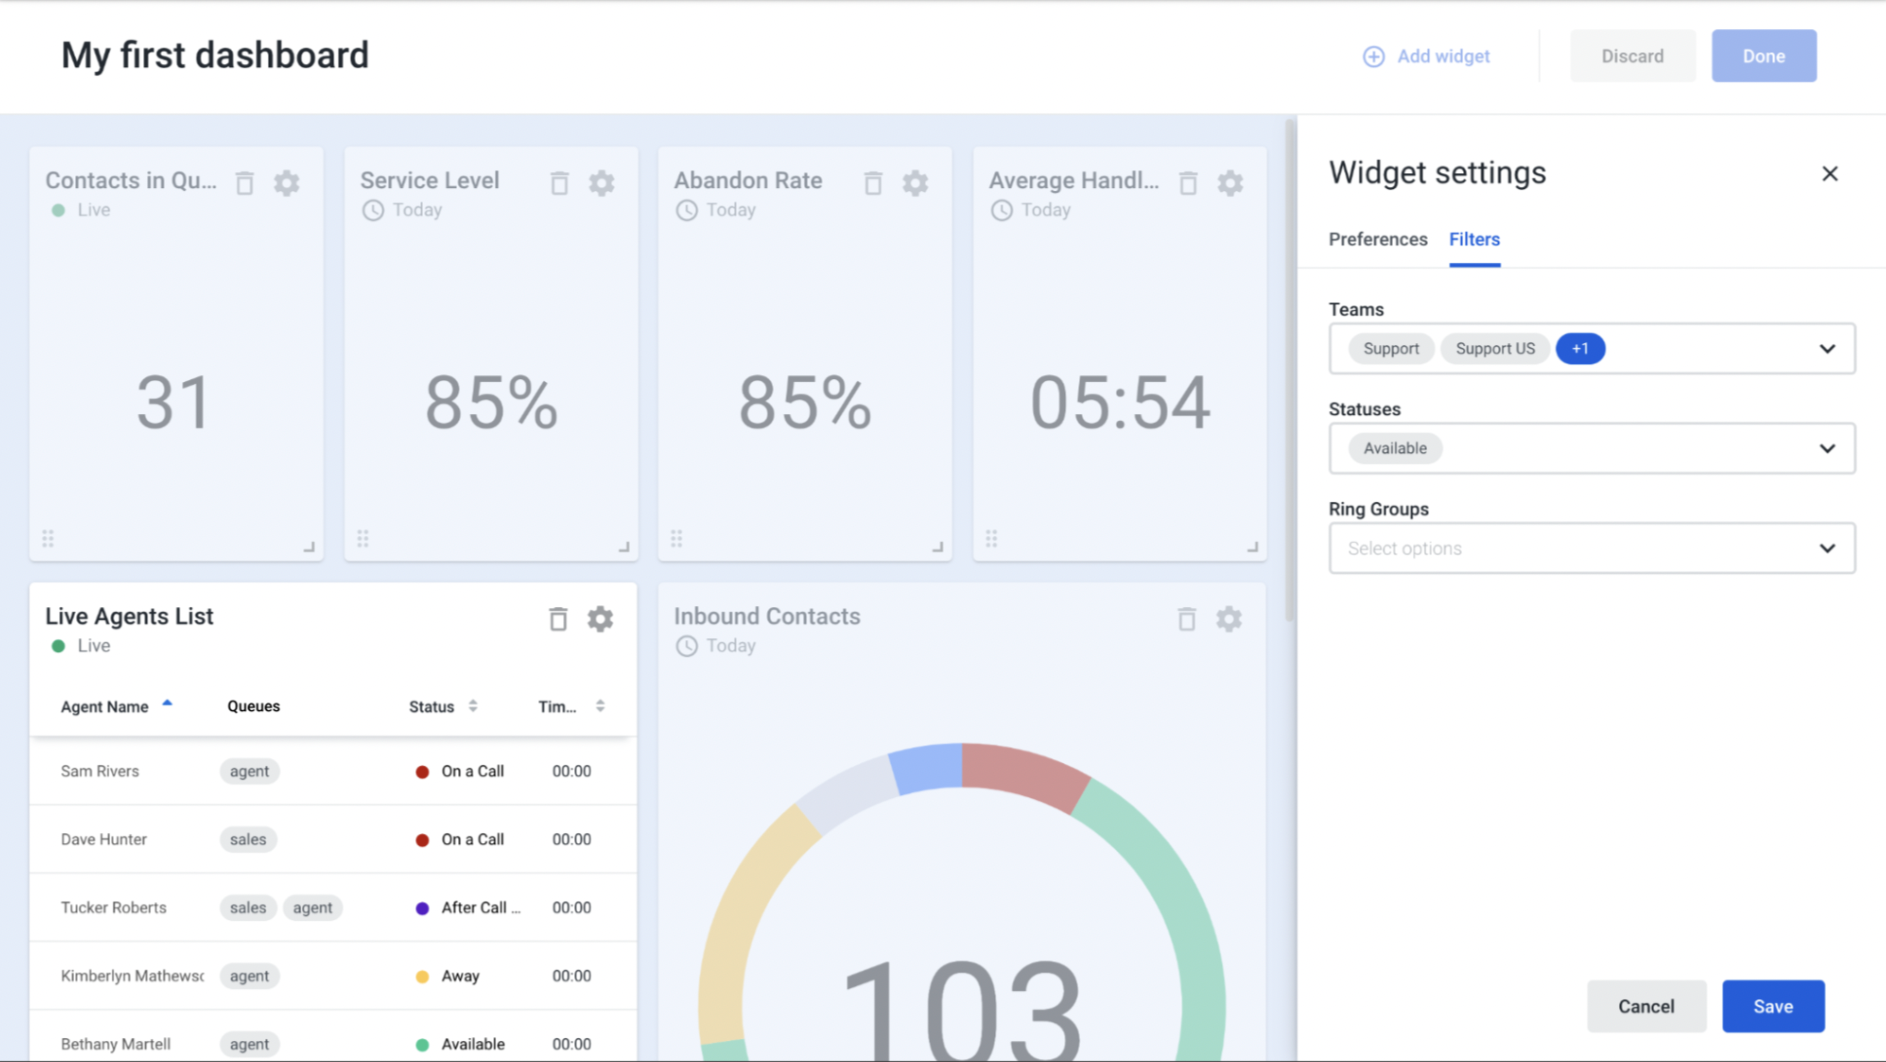This screenshot has width=1886, height=1062.
Task: Click the Support US team chip
Action: [1495, 349]
